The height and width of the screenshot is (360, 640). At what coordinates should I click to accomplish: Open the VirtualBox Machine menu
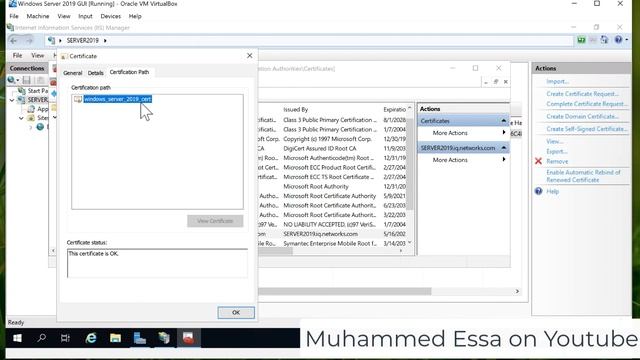click(x=38, y=16)
